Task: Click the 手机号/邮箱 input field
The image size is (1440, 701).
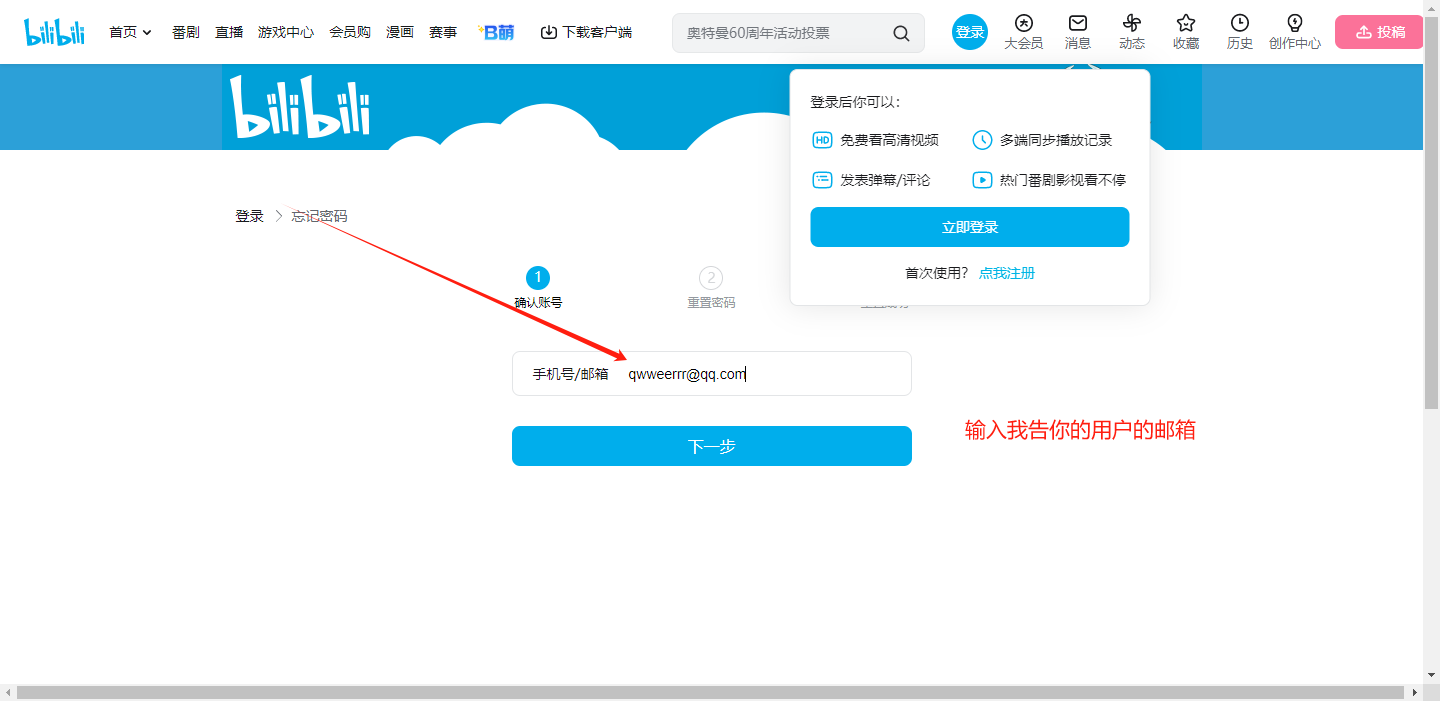Action: point(712,373)
